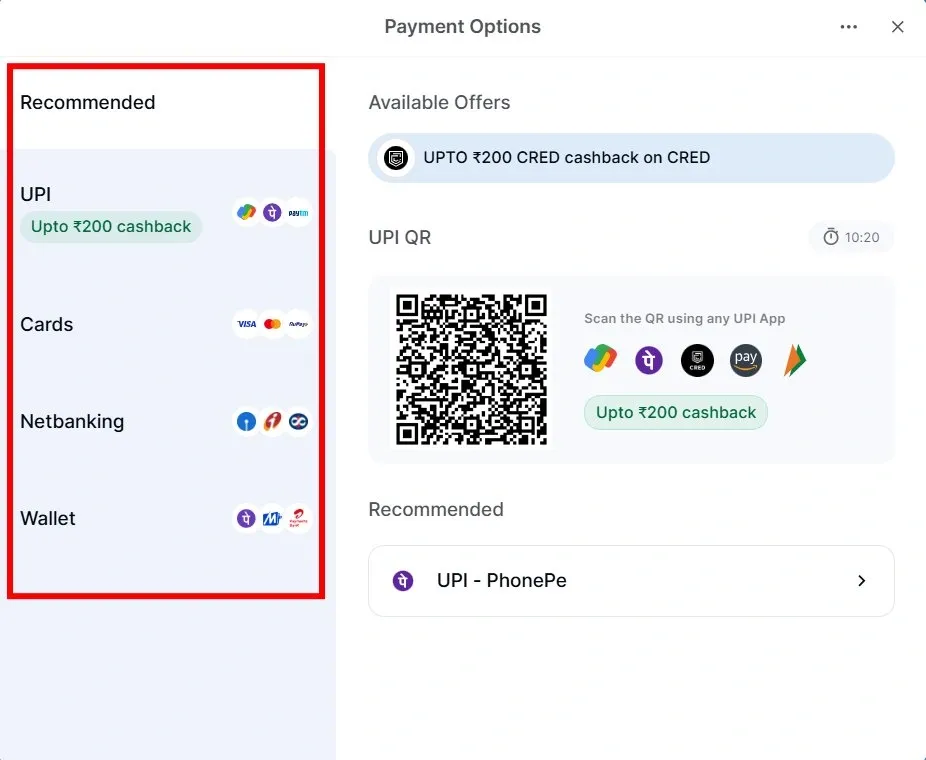Select the Google Pay icon under UPI
This screenshot has height=760, width=926.
[x=245, y=212]
